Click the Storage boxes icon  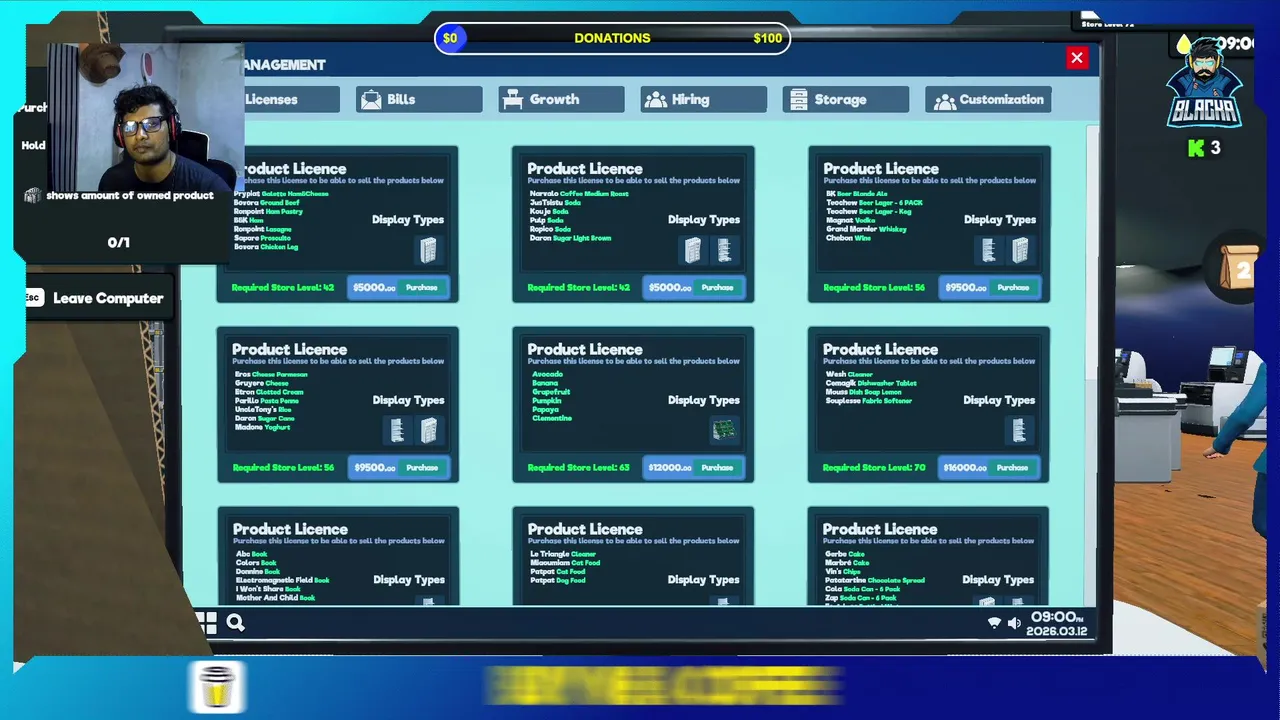point(798,100)
